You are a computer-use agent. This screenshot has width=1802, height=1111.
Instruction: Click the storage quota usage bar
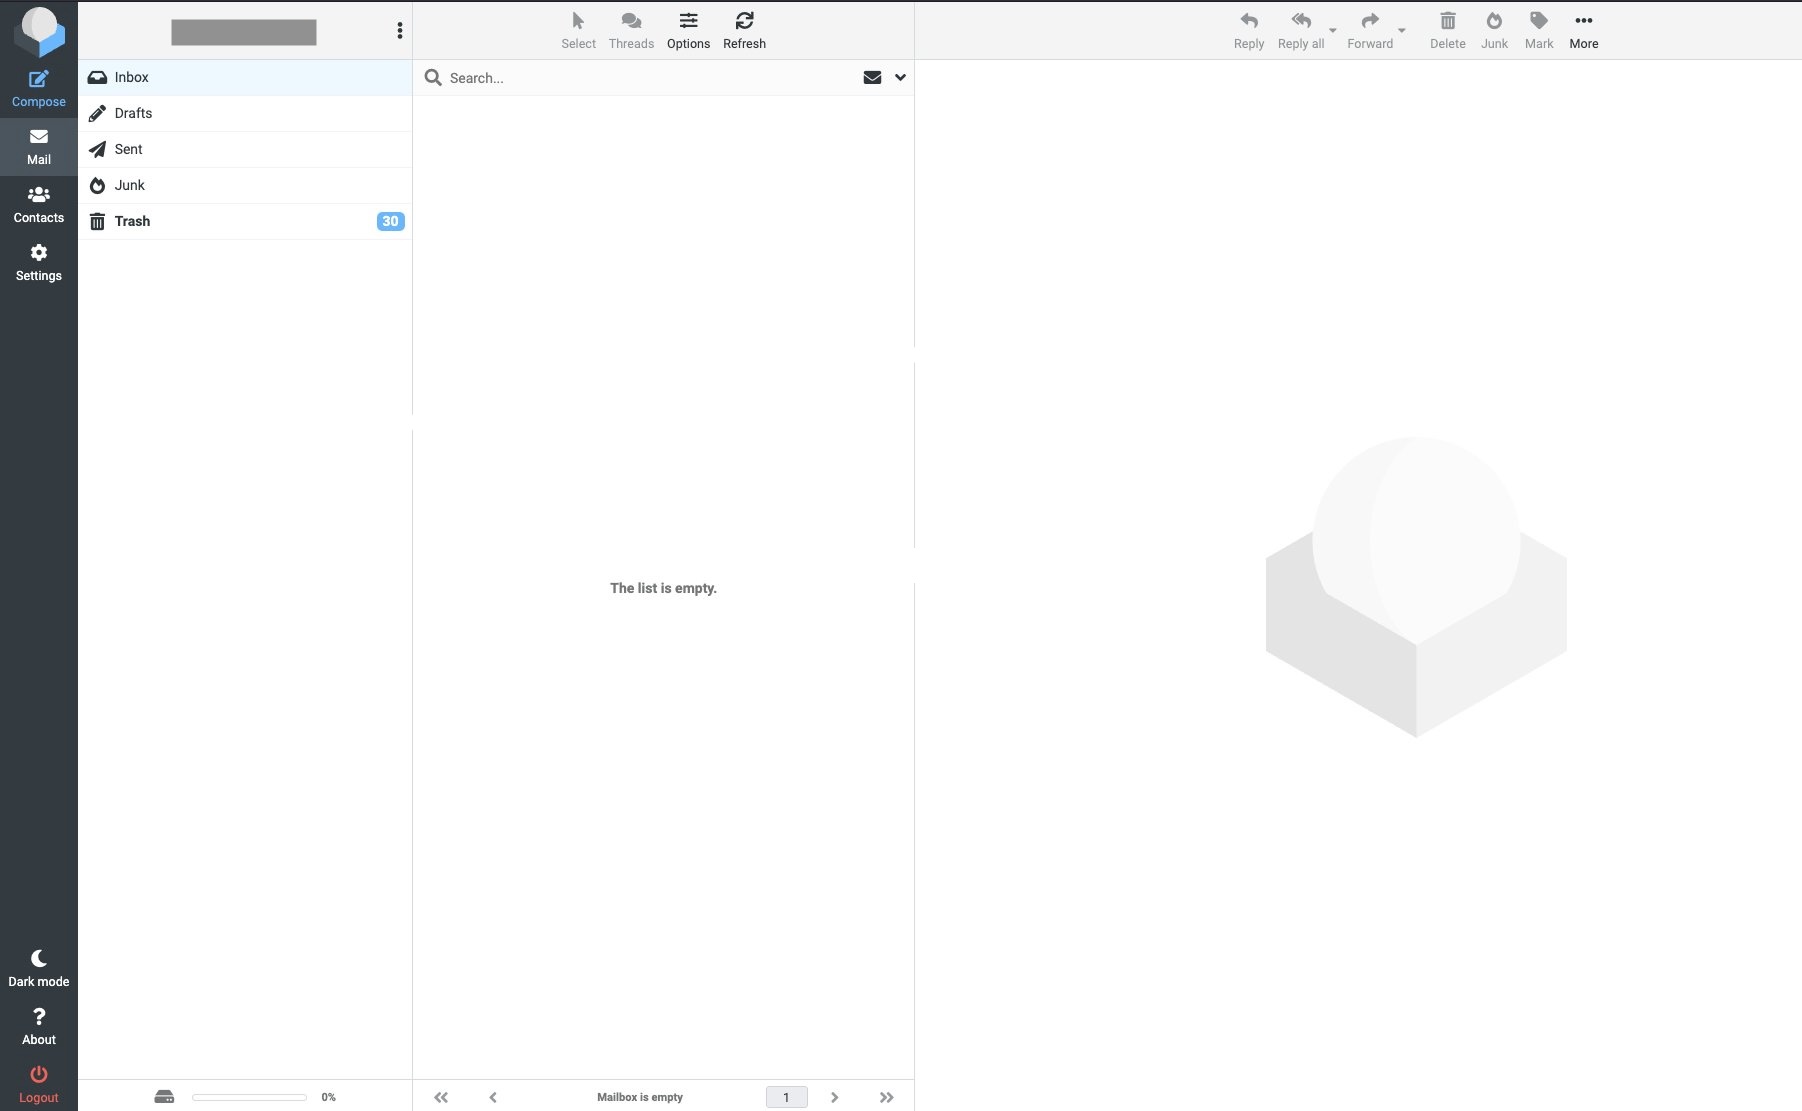[249, 1097]
